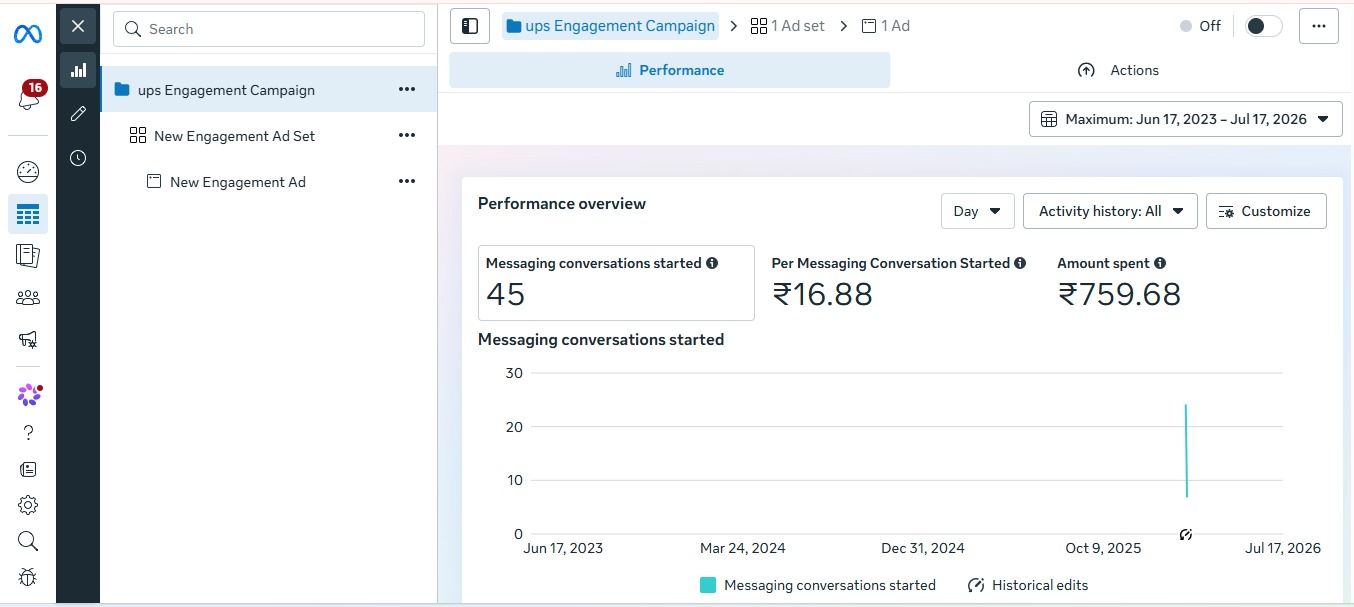Click the Customize button
The image size is (1354, 607).
(x=1266, y=211)
